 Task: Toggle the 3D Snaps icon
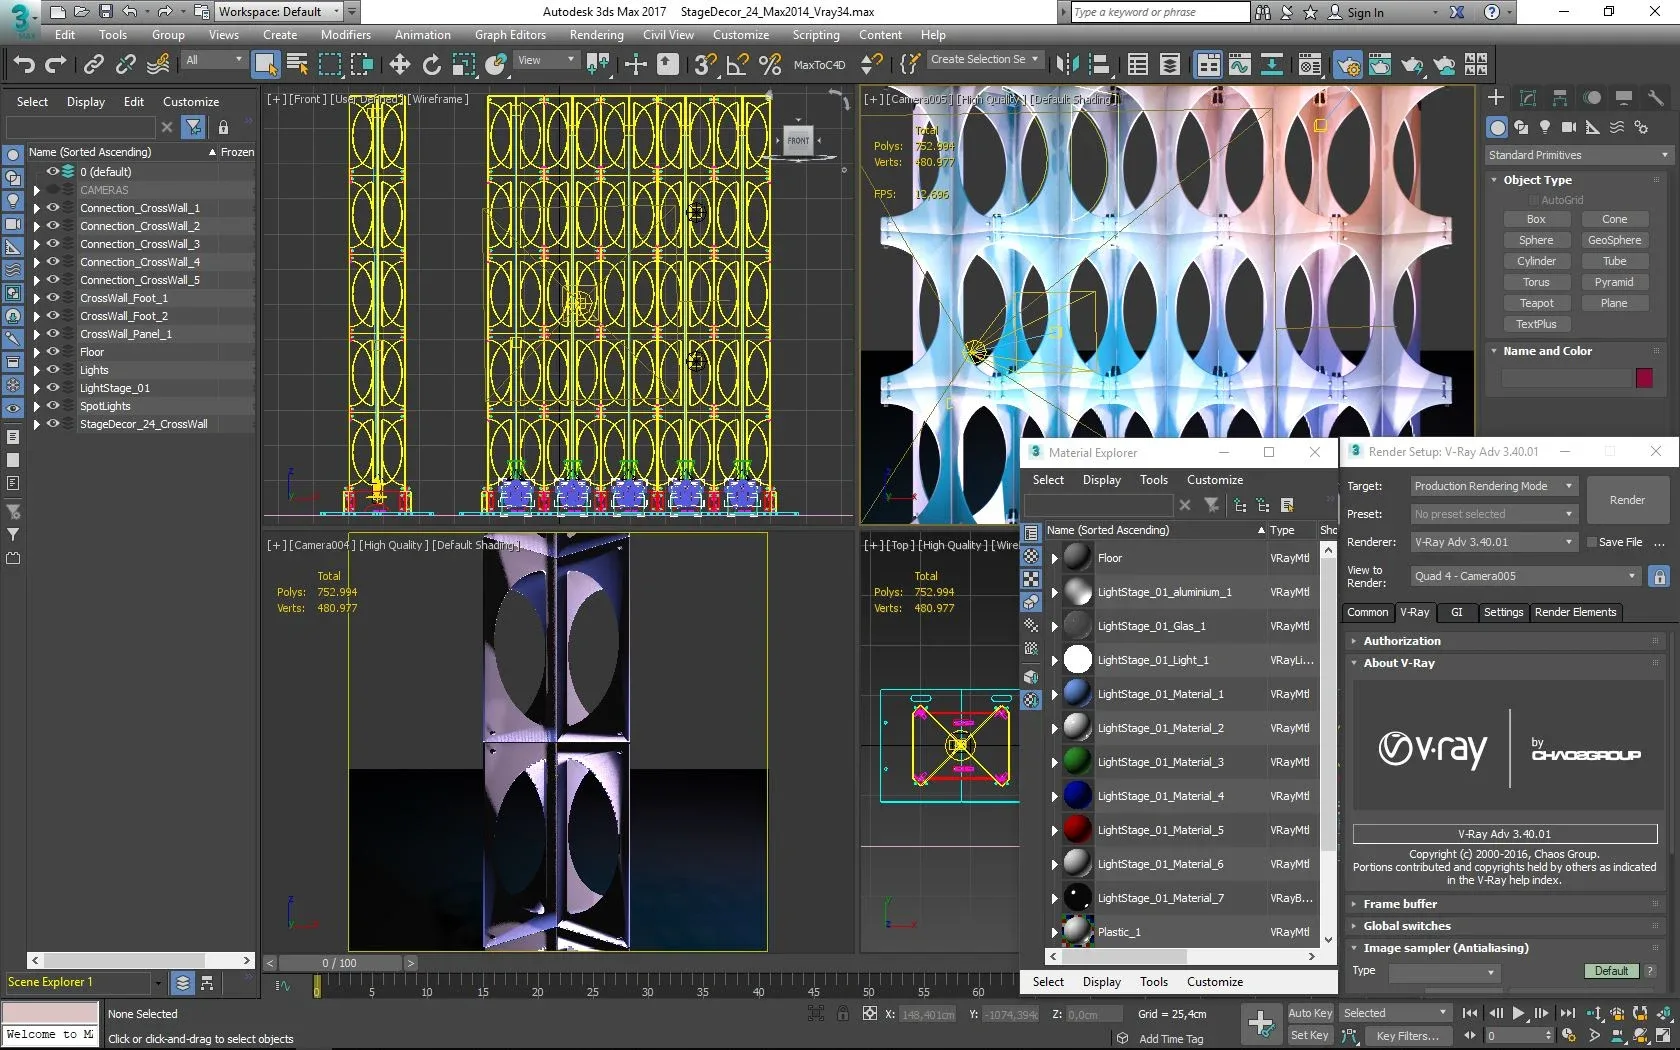pos(705,65)
